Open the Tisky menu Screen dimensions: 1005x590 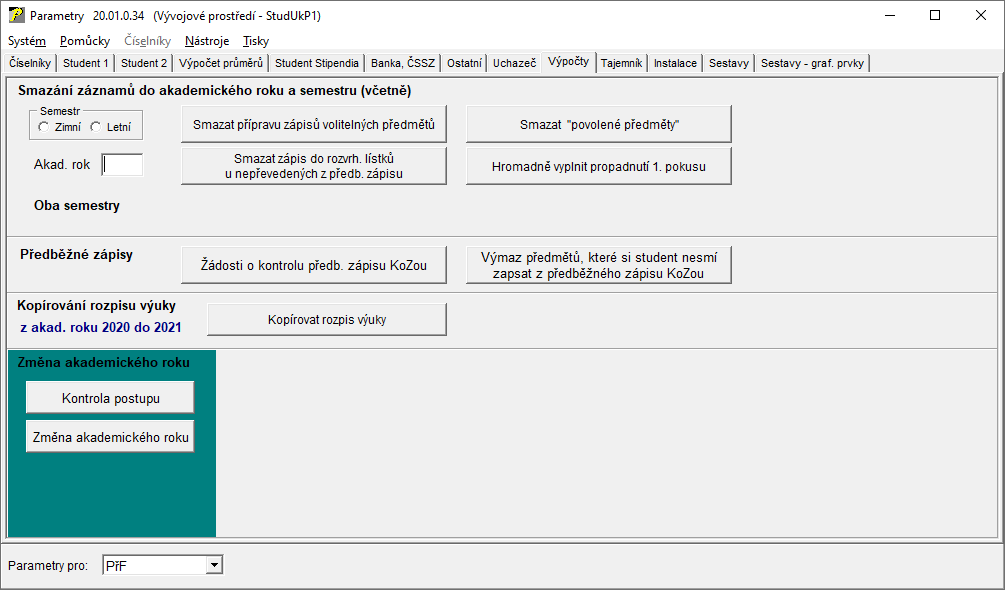(256, 41)
